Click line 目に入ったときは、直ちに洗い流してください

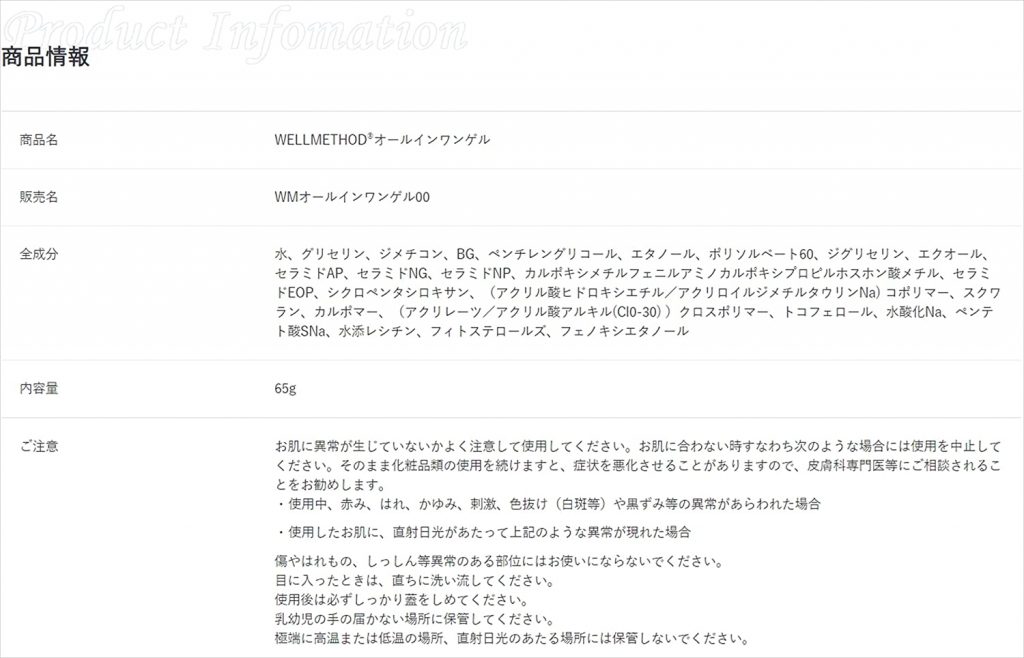(x=415, y=580)
